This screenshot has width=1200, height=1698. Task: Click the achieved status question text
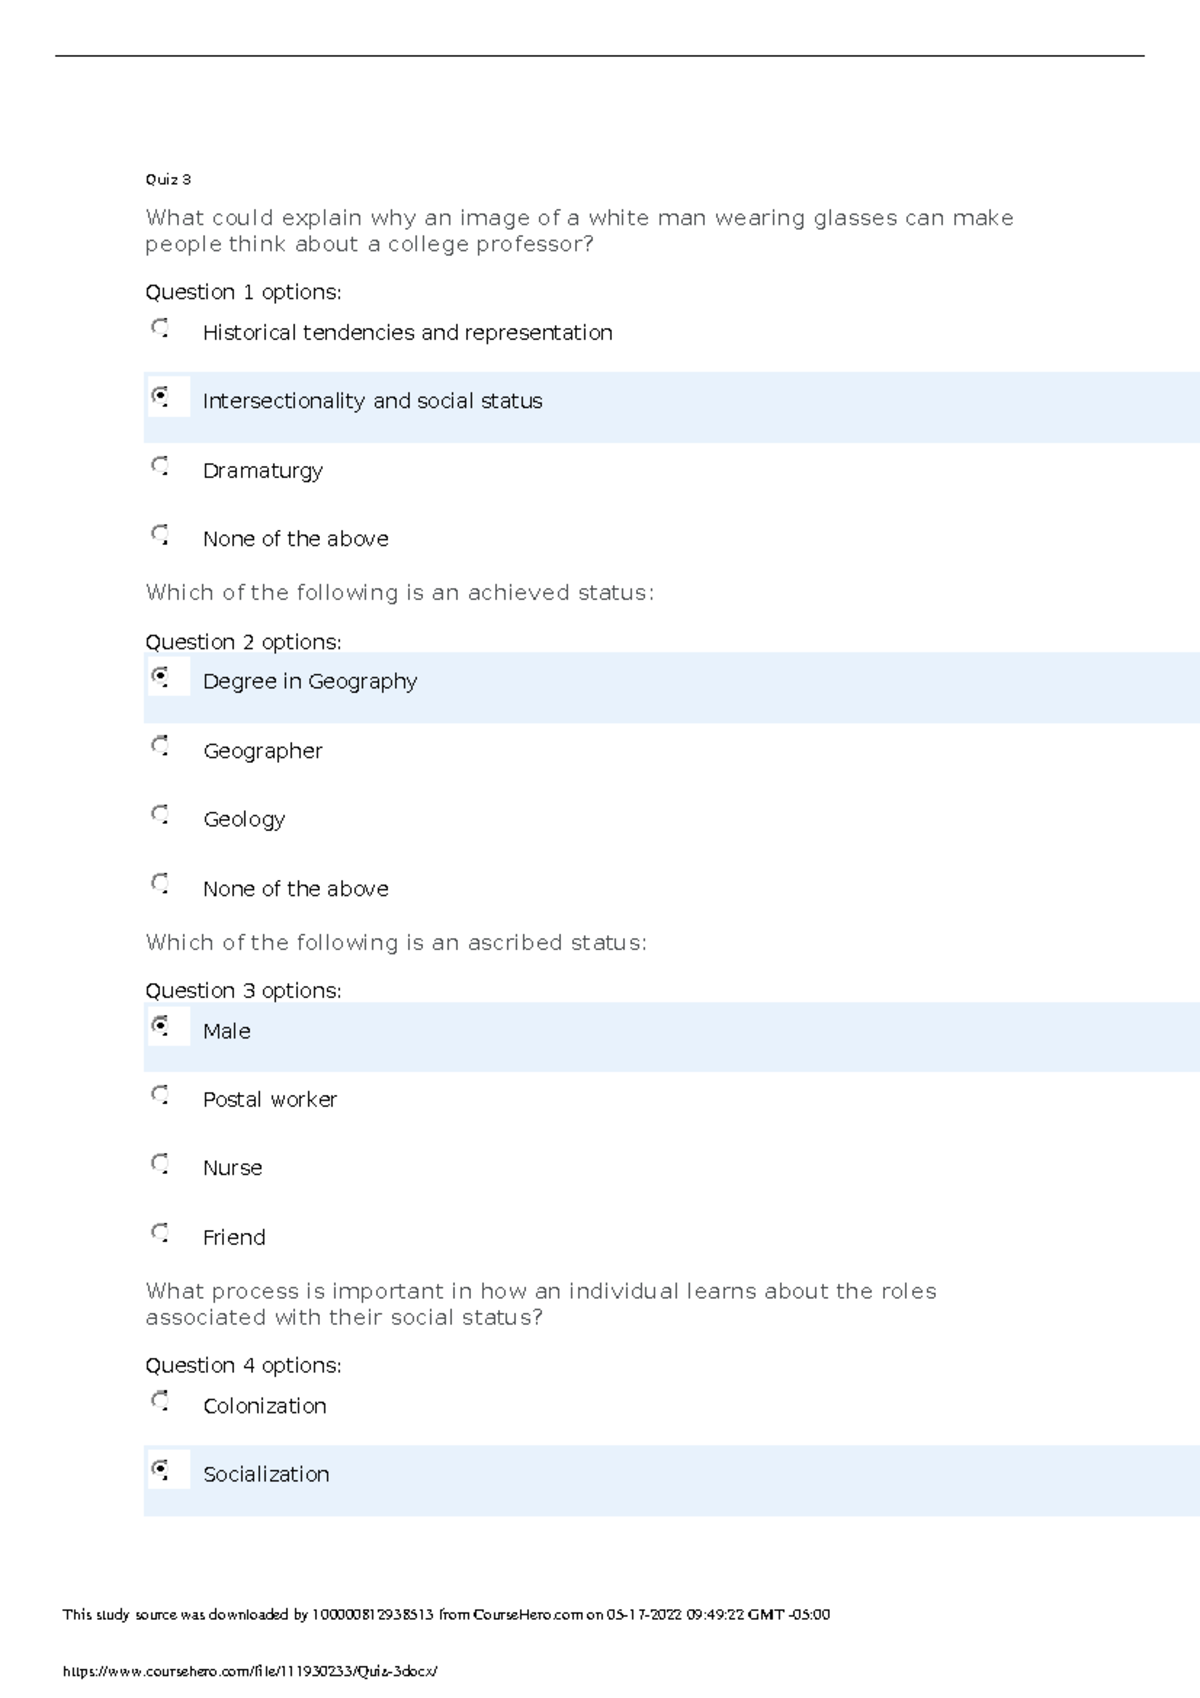[x=400, y=593]
